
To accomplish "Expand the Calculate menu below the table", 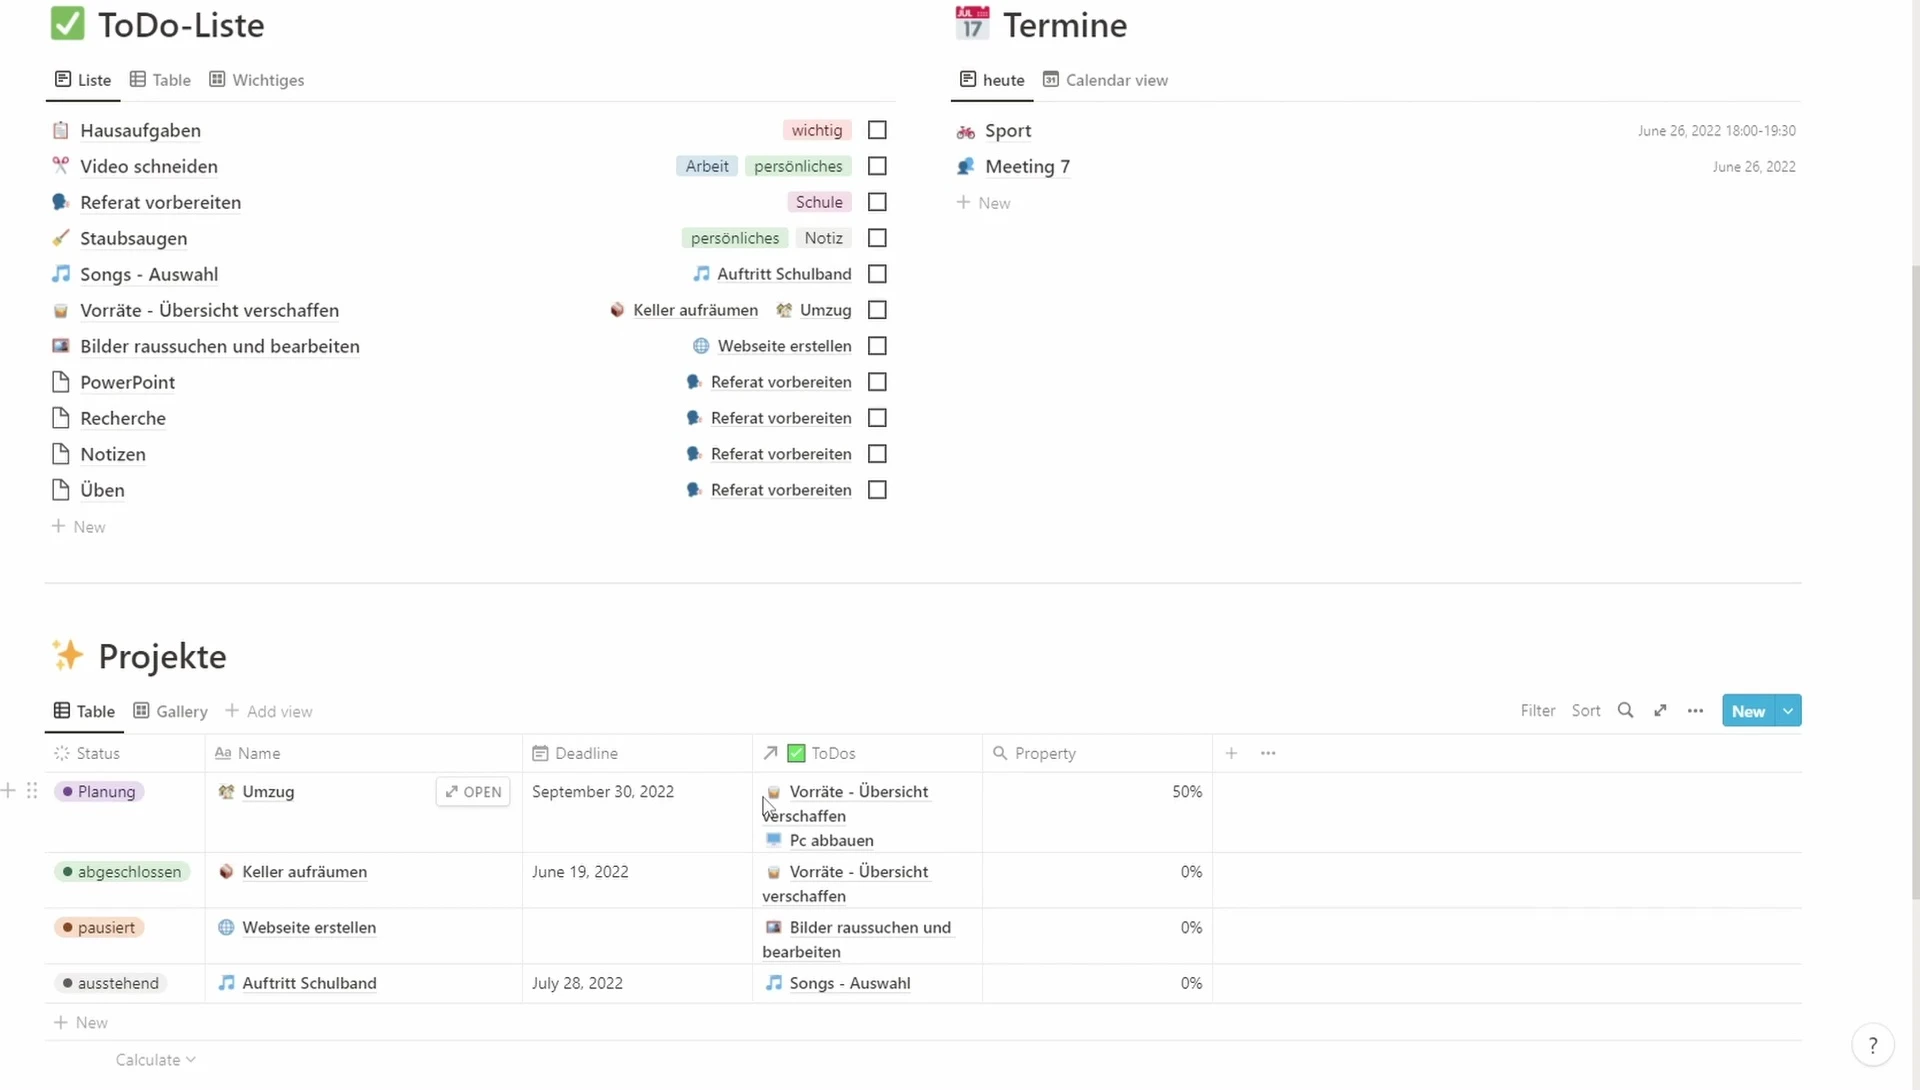I will click(x=155, y=1060).
